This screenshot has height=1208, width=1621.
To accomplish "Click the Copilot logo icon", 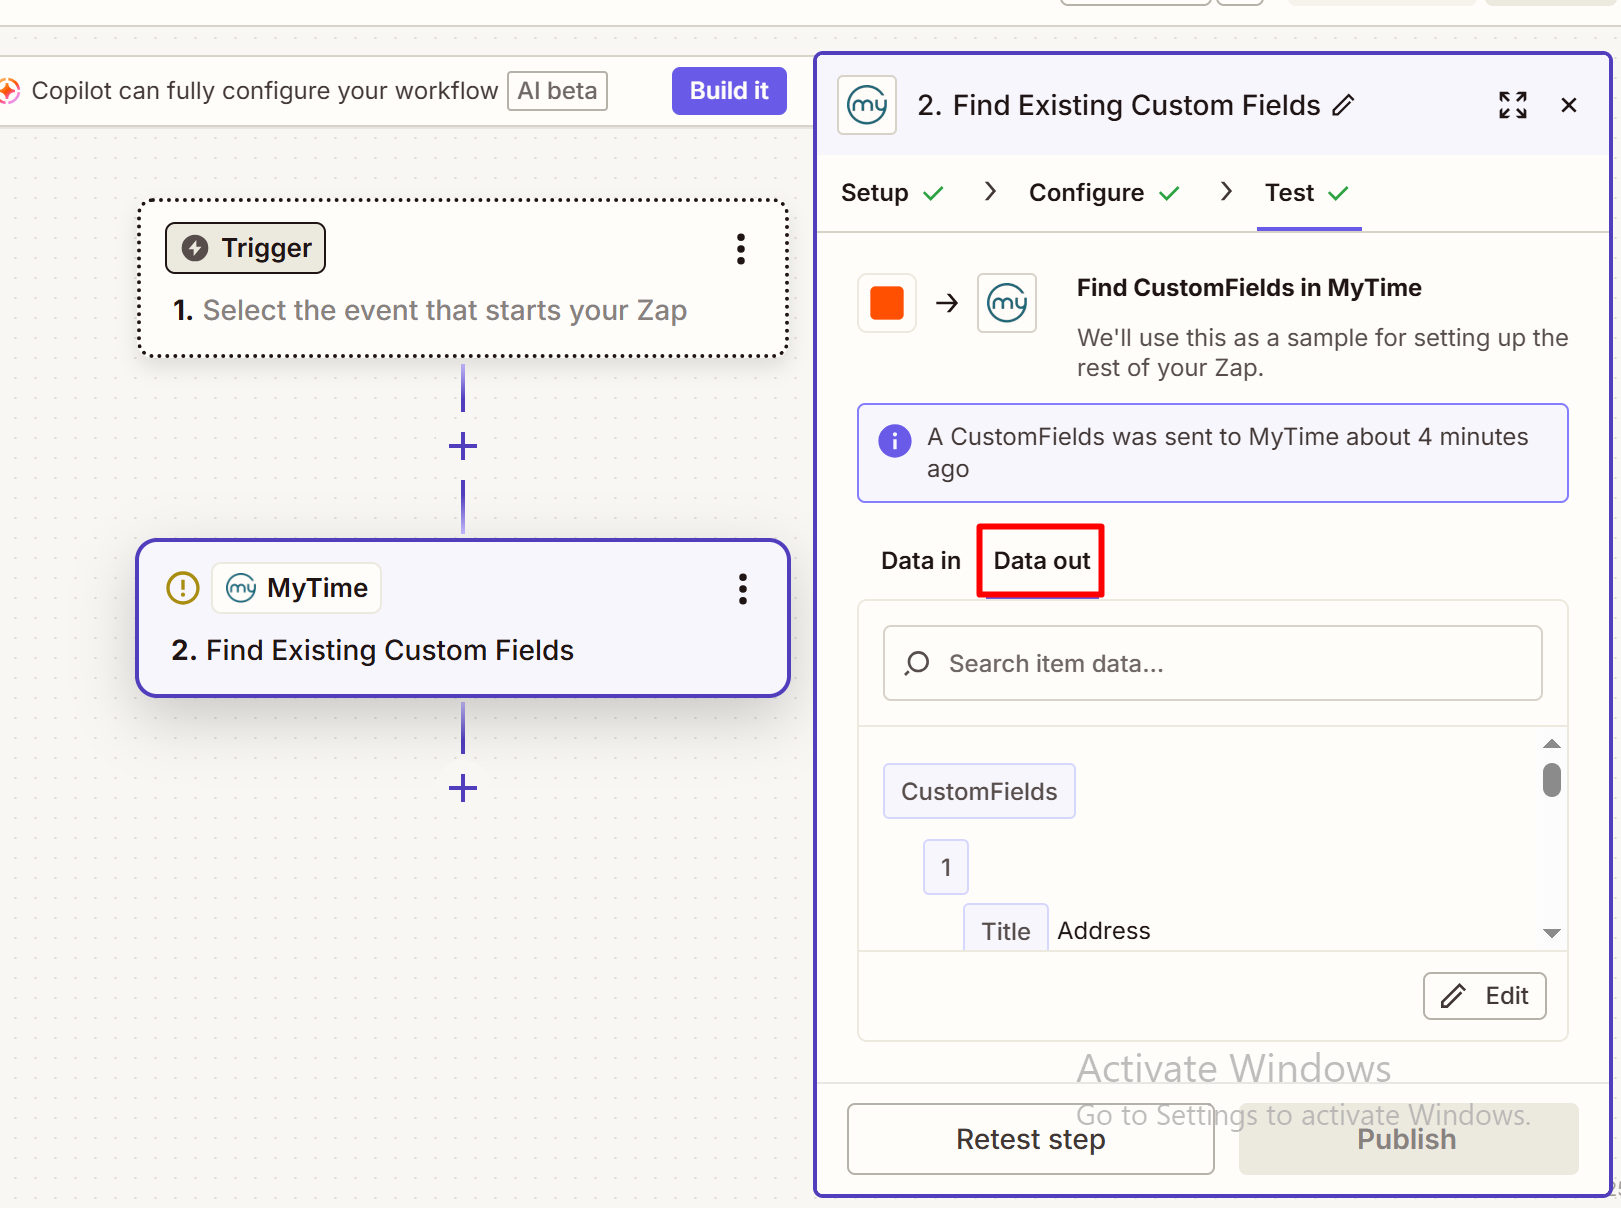I will click(x=8, y=91).
